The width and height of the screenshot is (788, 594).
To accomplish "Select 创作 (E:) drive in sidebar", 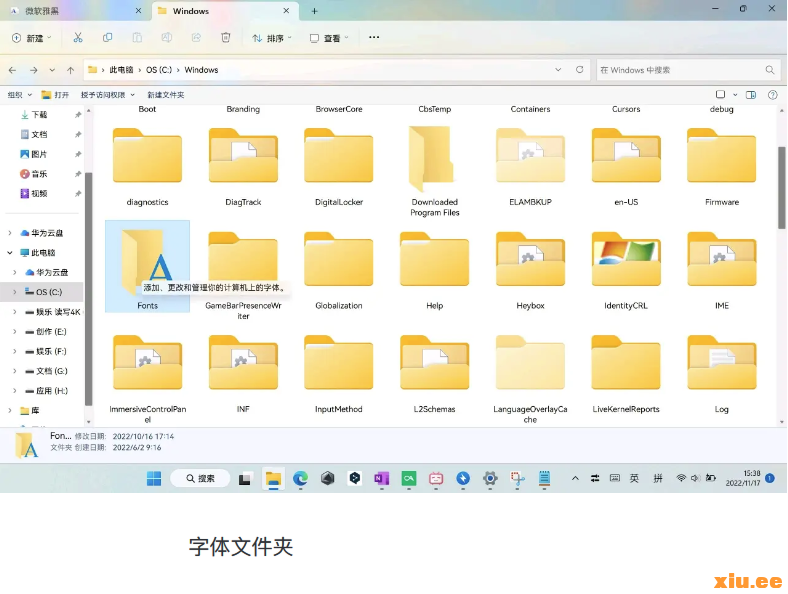I will [50, 331].
